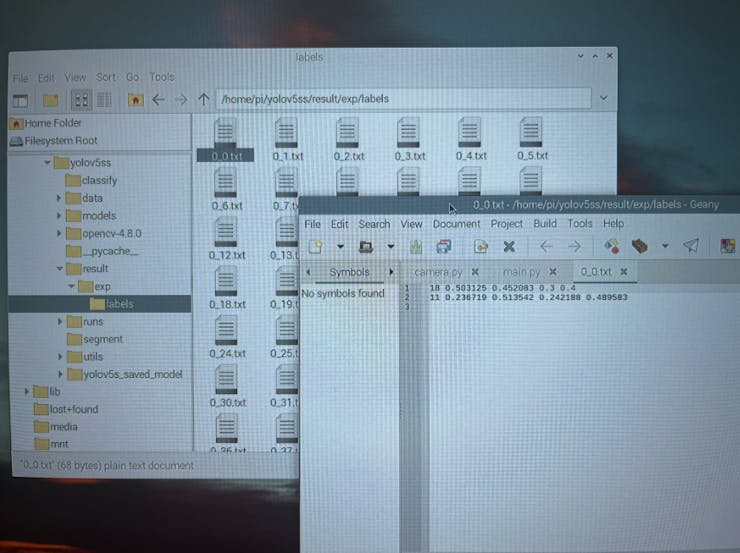
Task: Open Go menu in file manager
Action: tap(132, 77)
